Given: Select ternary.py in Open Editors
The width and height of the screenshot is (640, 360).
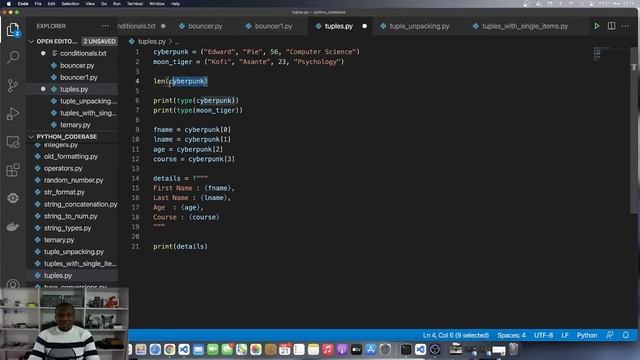Looking at the screenshot, I should pos(76,125).
